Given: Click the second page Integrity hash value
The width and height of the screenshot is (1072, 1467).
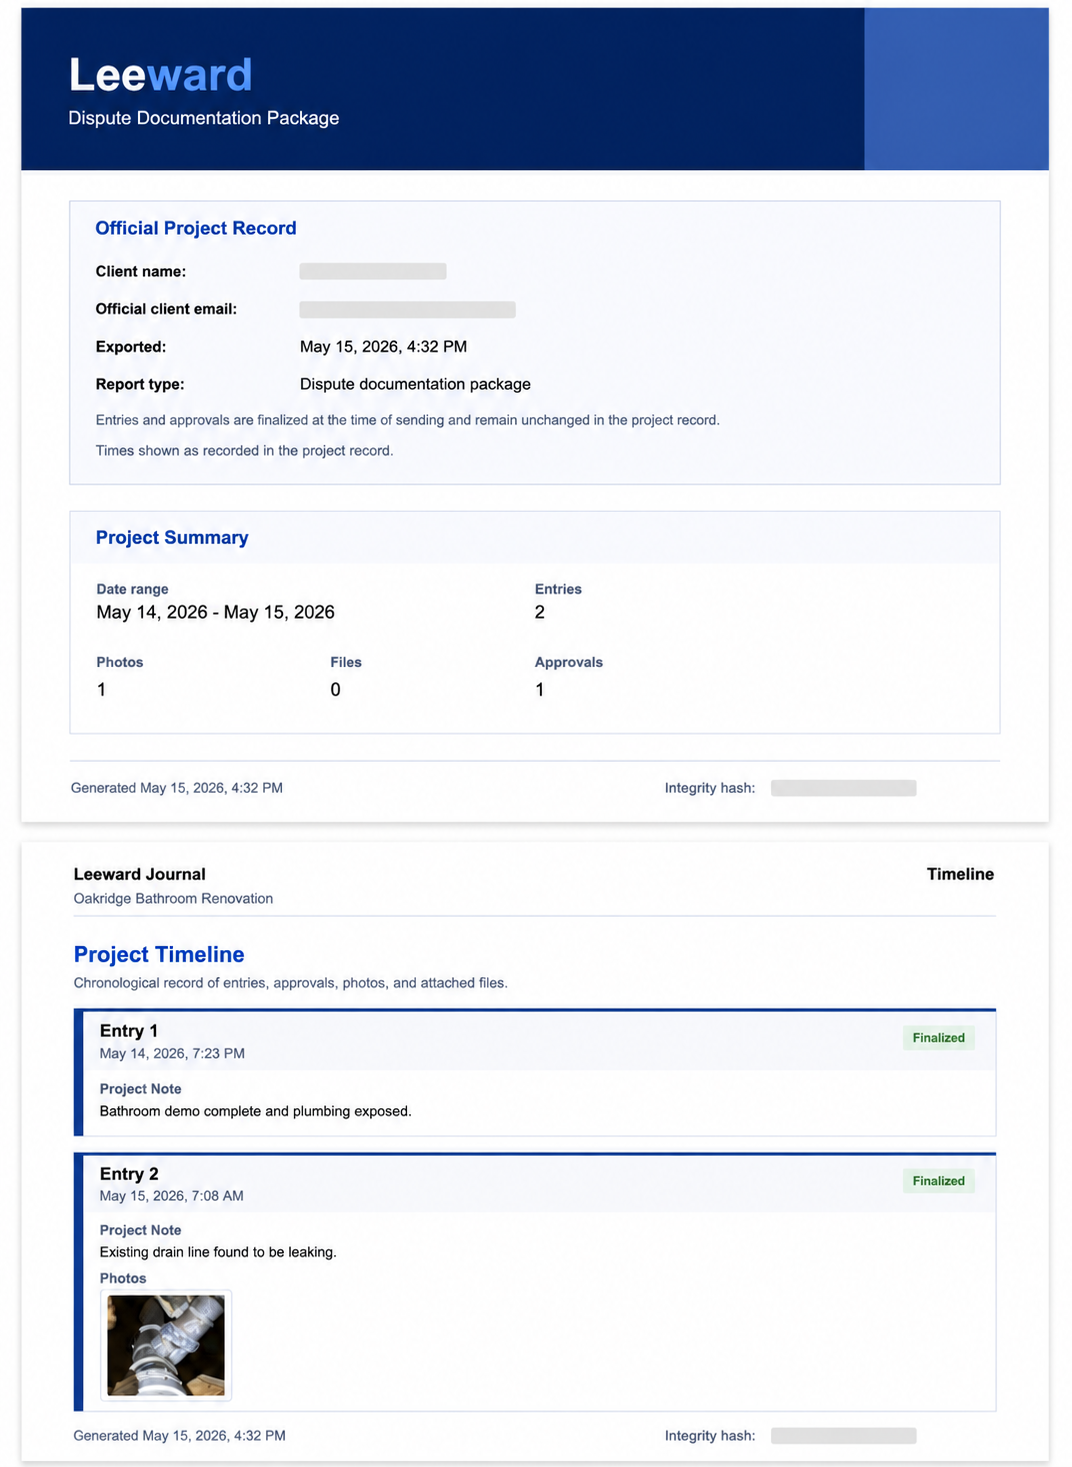Looking at the screenshot, I should tap(844, 1436).
